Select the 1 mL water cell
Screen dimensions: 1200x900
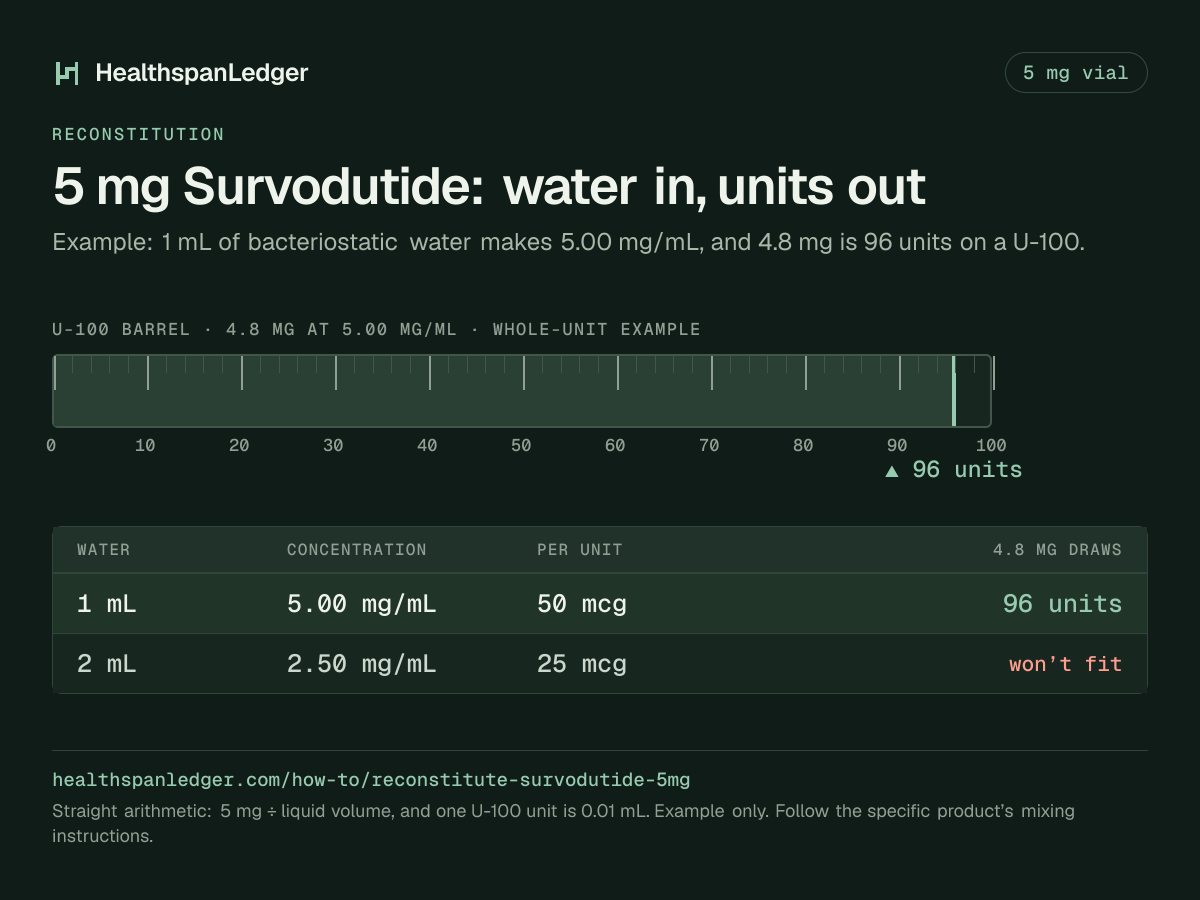click(107, 604)
